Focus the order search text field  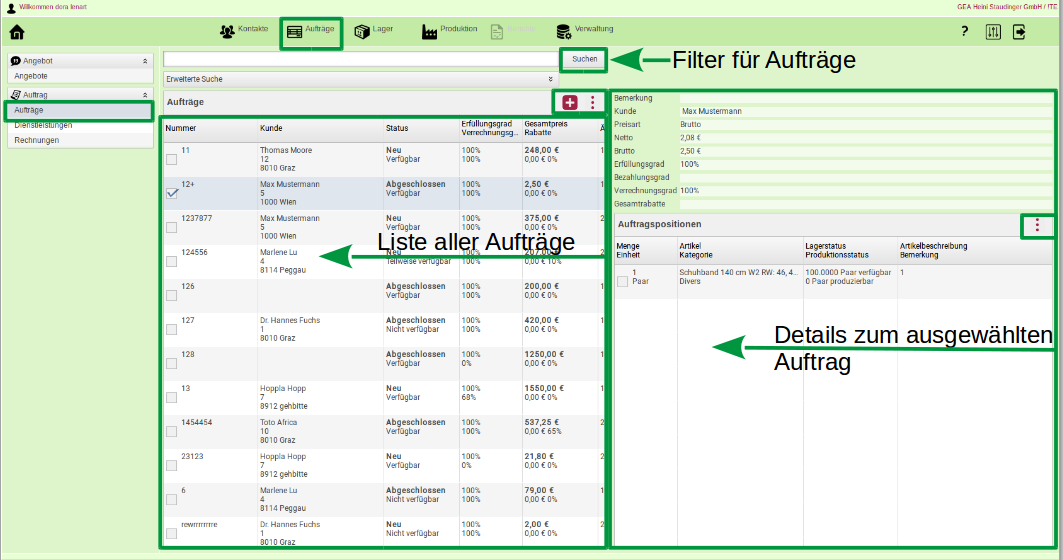[360, 59]
